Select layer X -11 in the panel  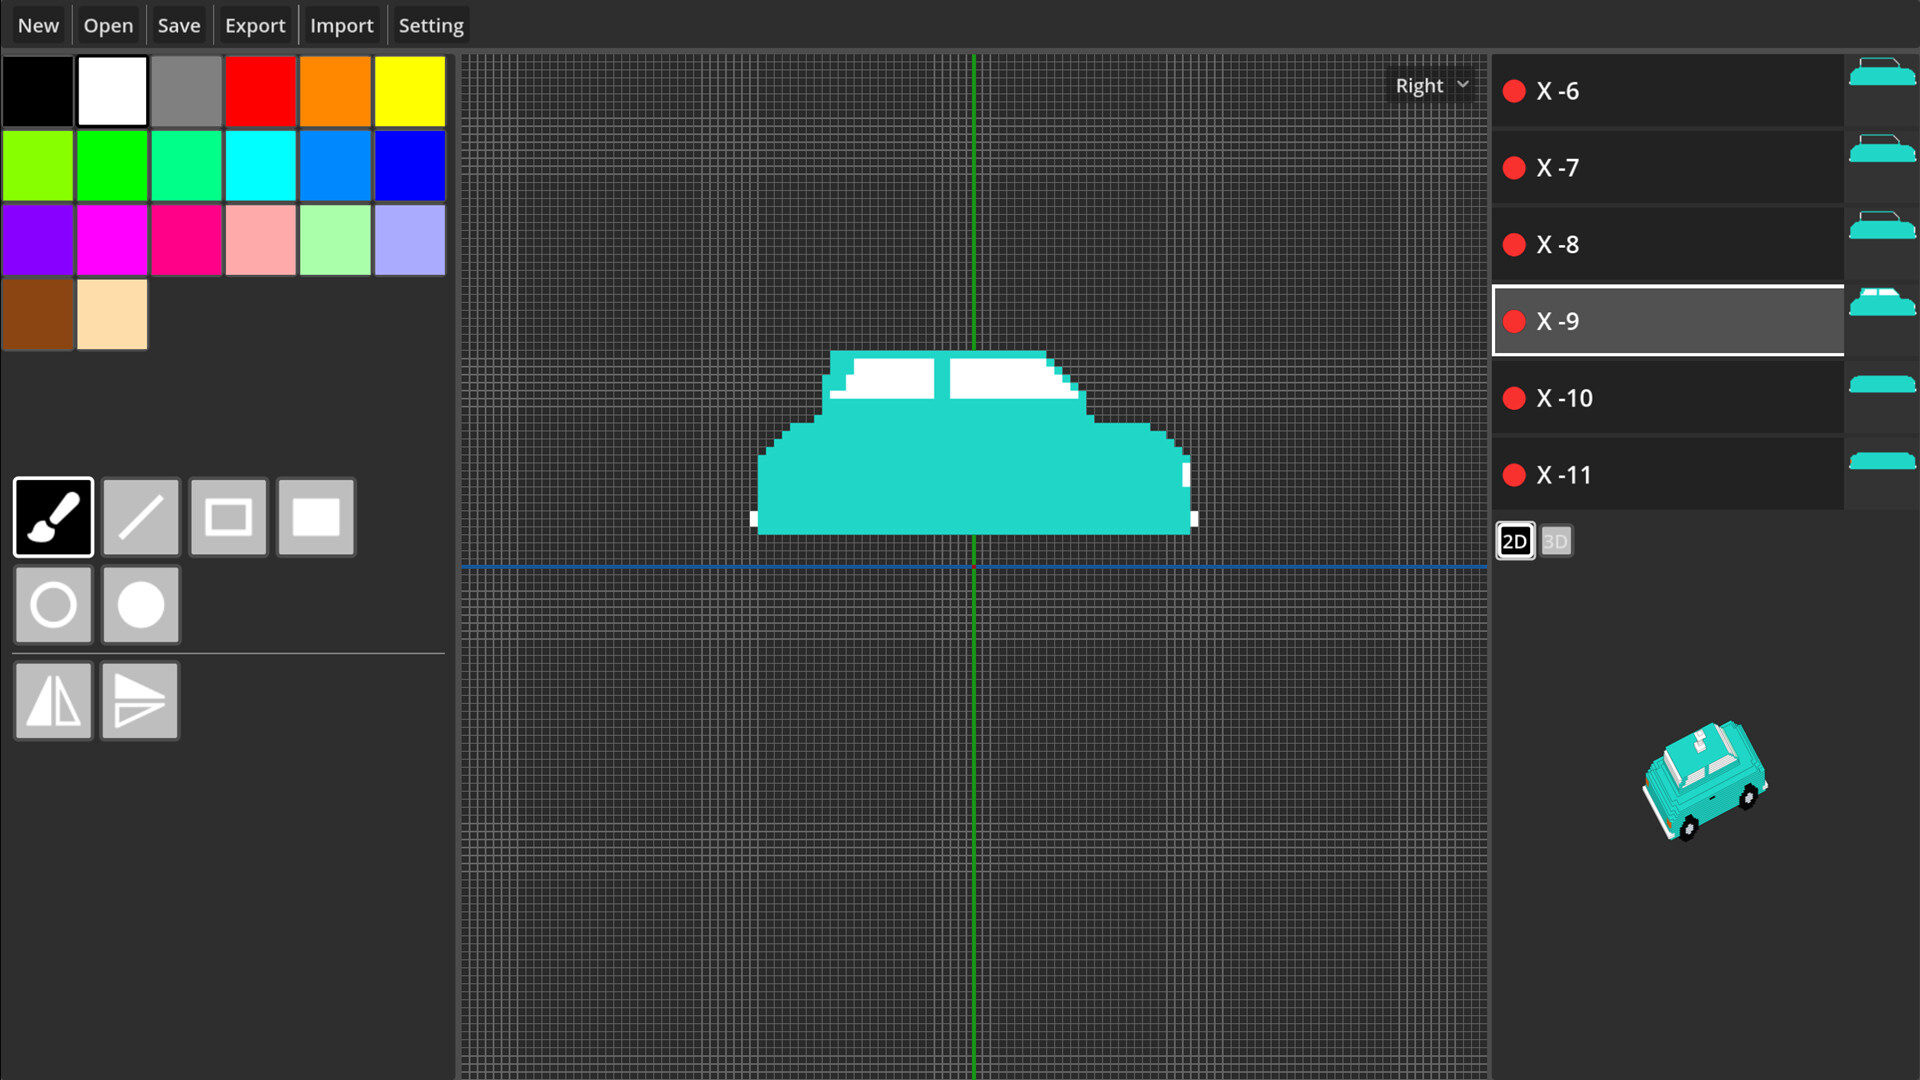(x=1660, y=474)
